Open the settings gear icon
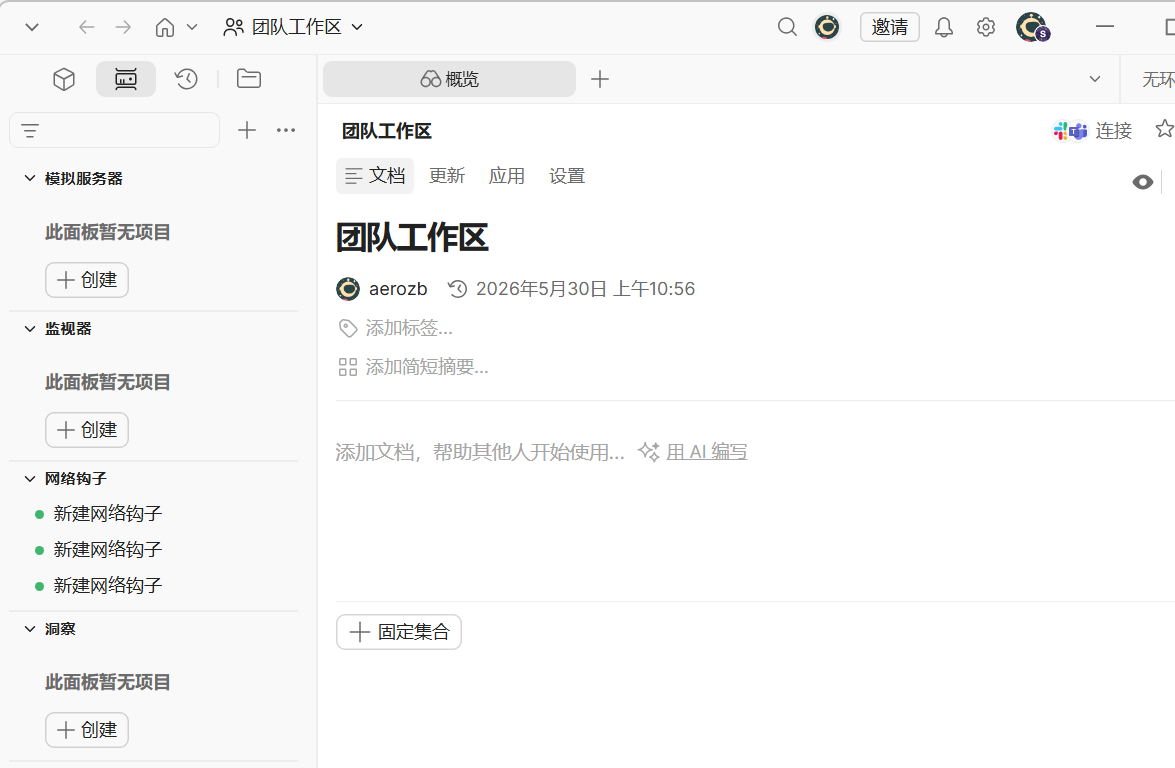The image size is (1175, 768). (x=985, y=27)
